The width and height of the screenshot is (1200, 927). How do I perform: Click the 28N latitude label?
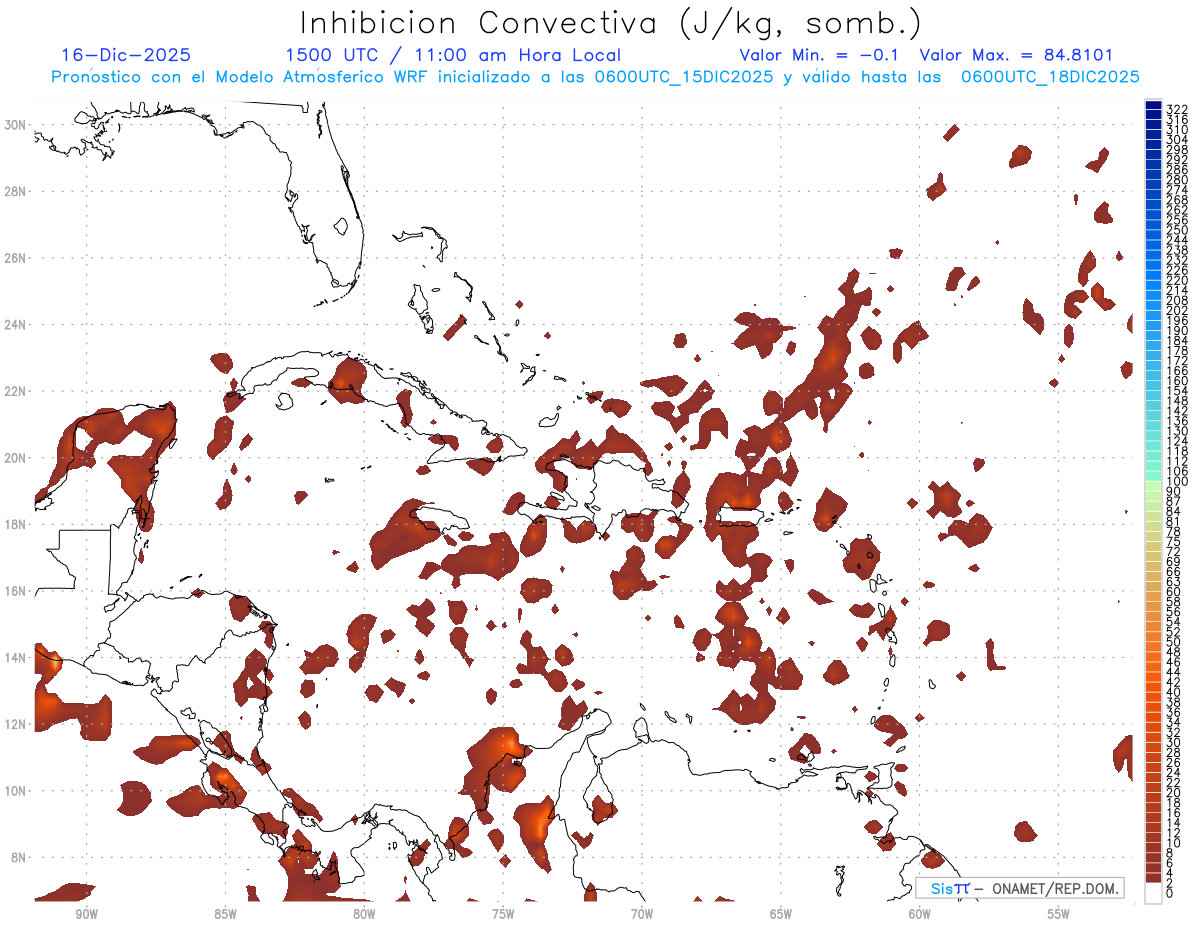tap(17, 191)
